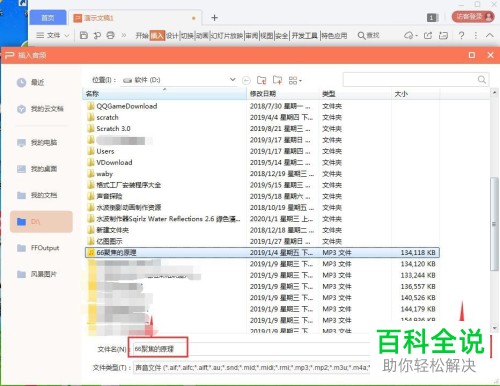Select 我的桌面 in the sidebar
Viewport: 500px width, 386px height.
37,169
